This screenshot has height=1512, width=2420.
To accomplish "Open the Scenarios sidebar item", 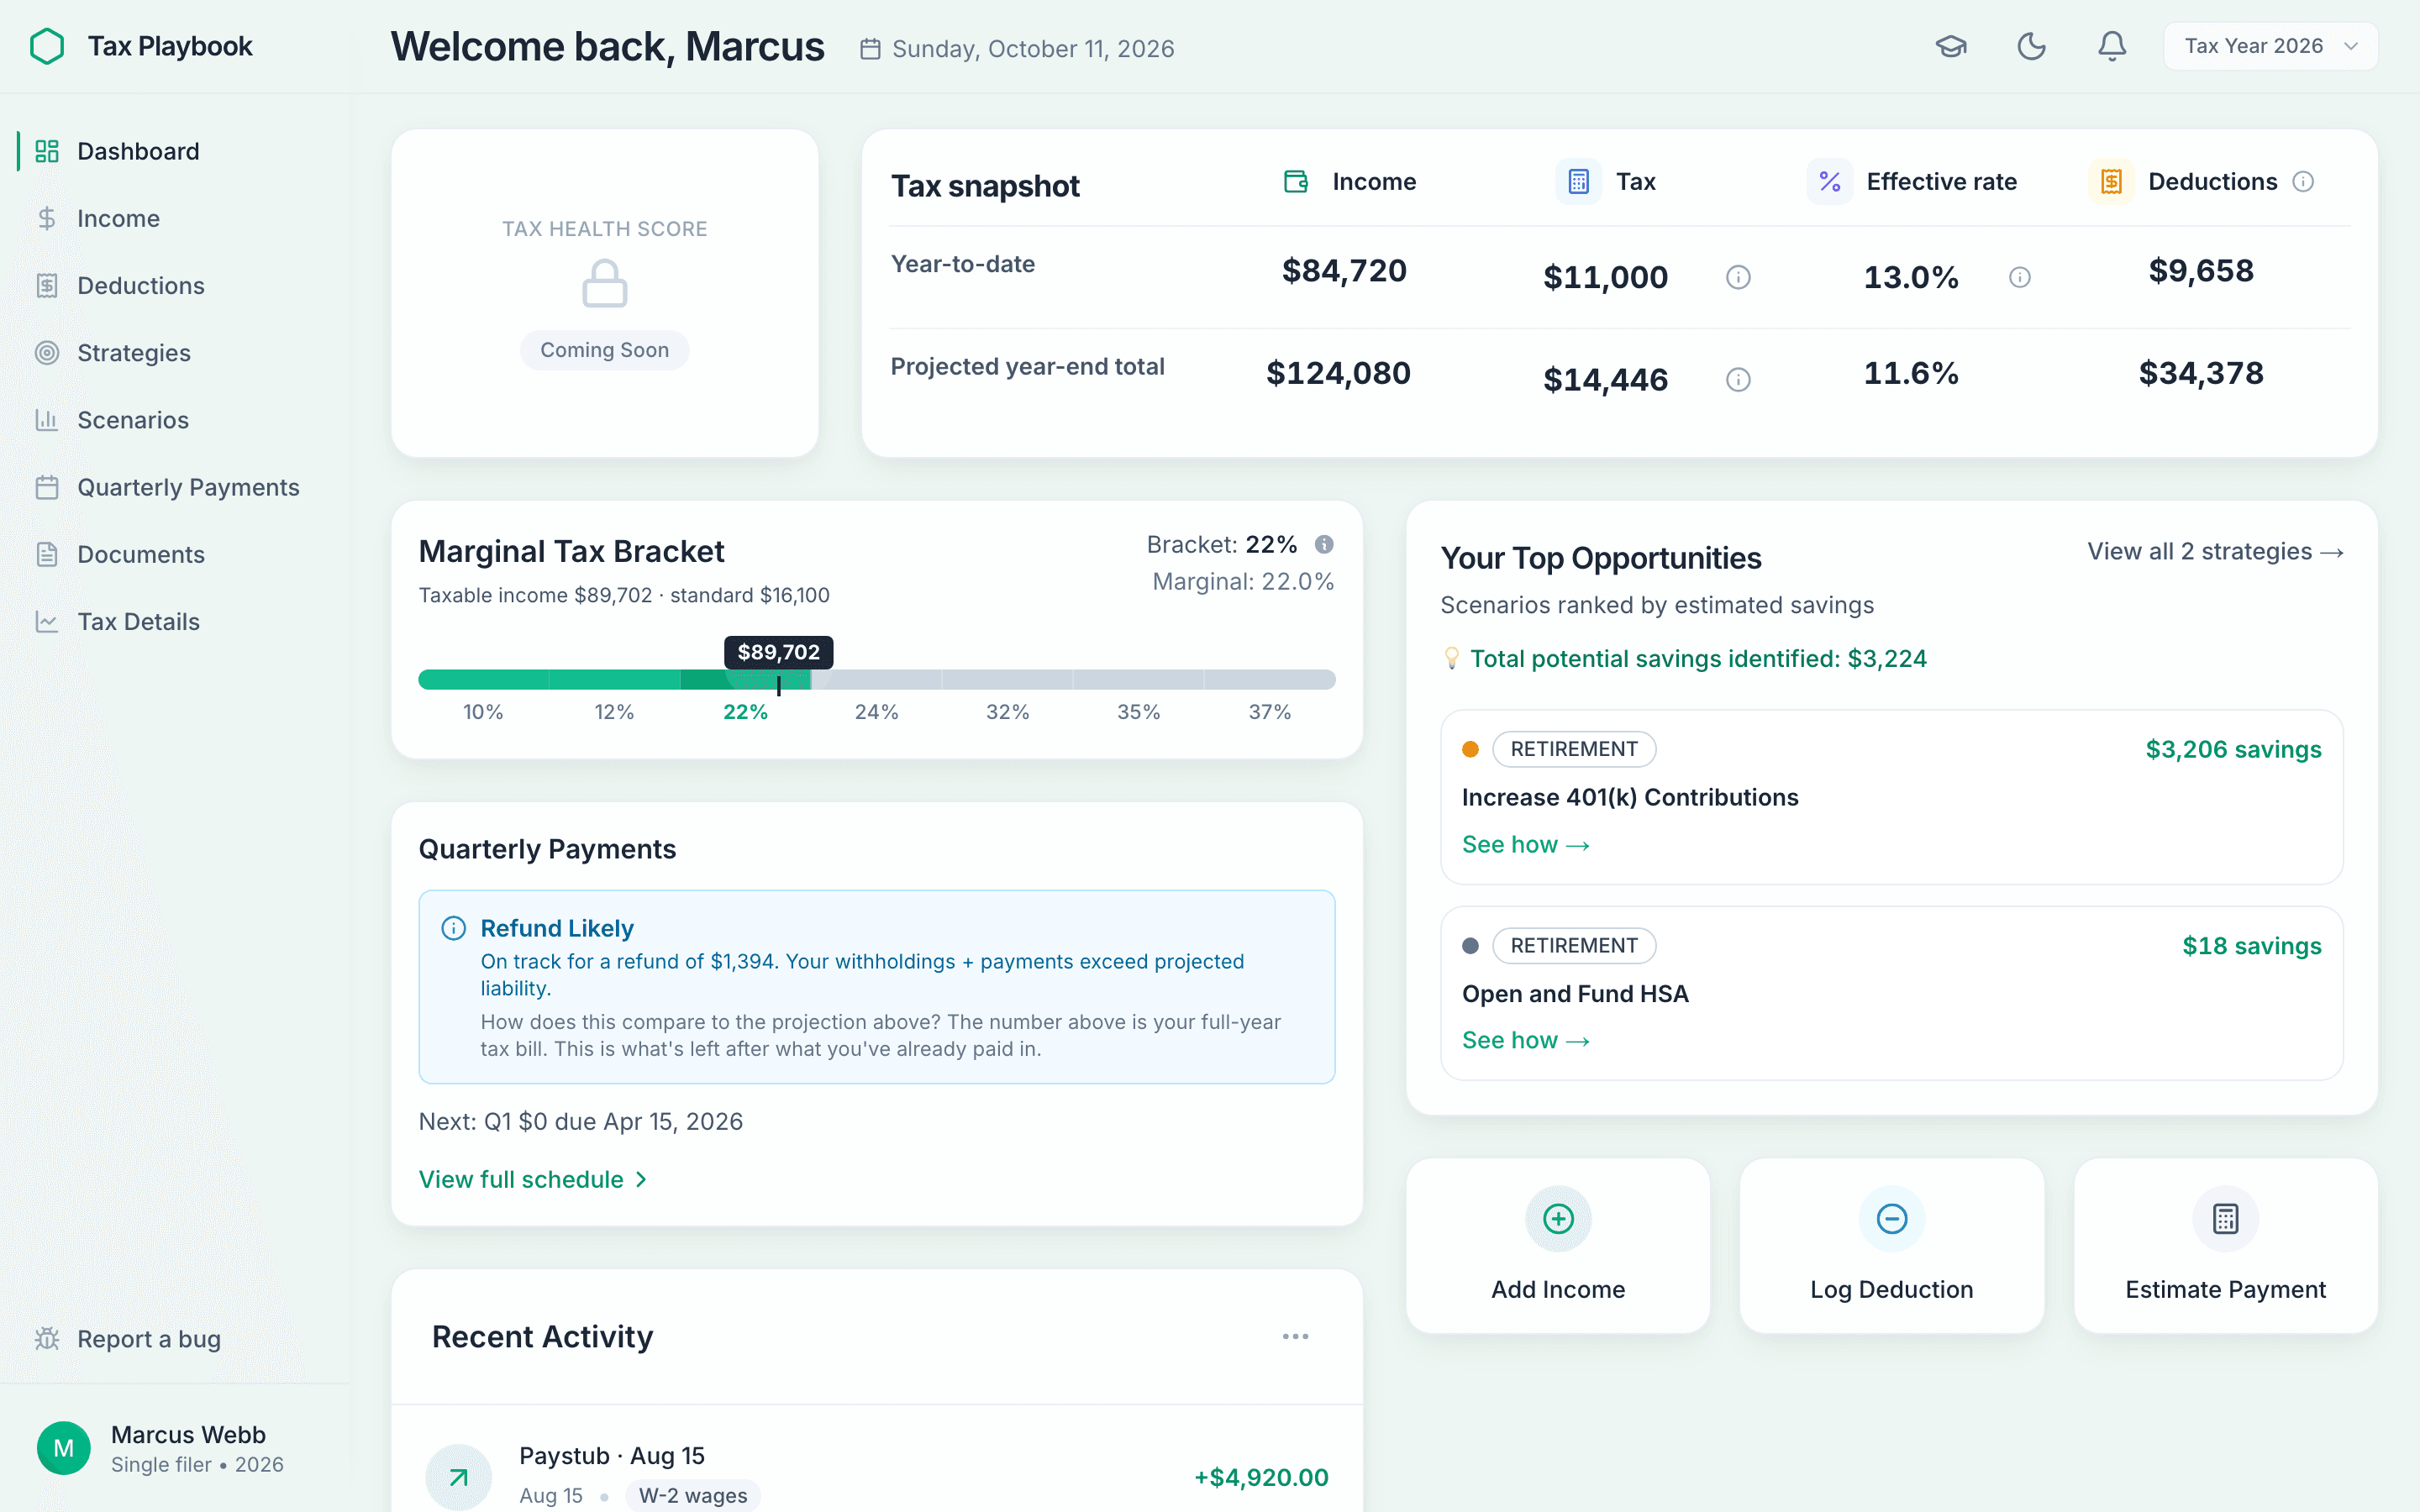I will tap(175, 419).
